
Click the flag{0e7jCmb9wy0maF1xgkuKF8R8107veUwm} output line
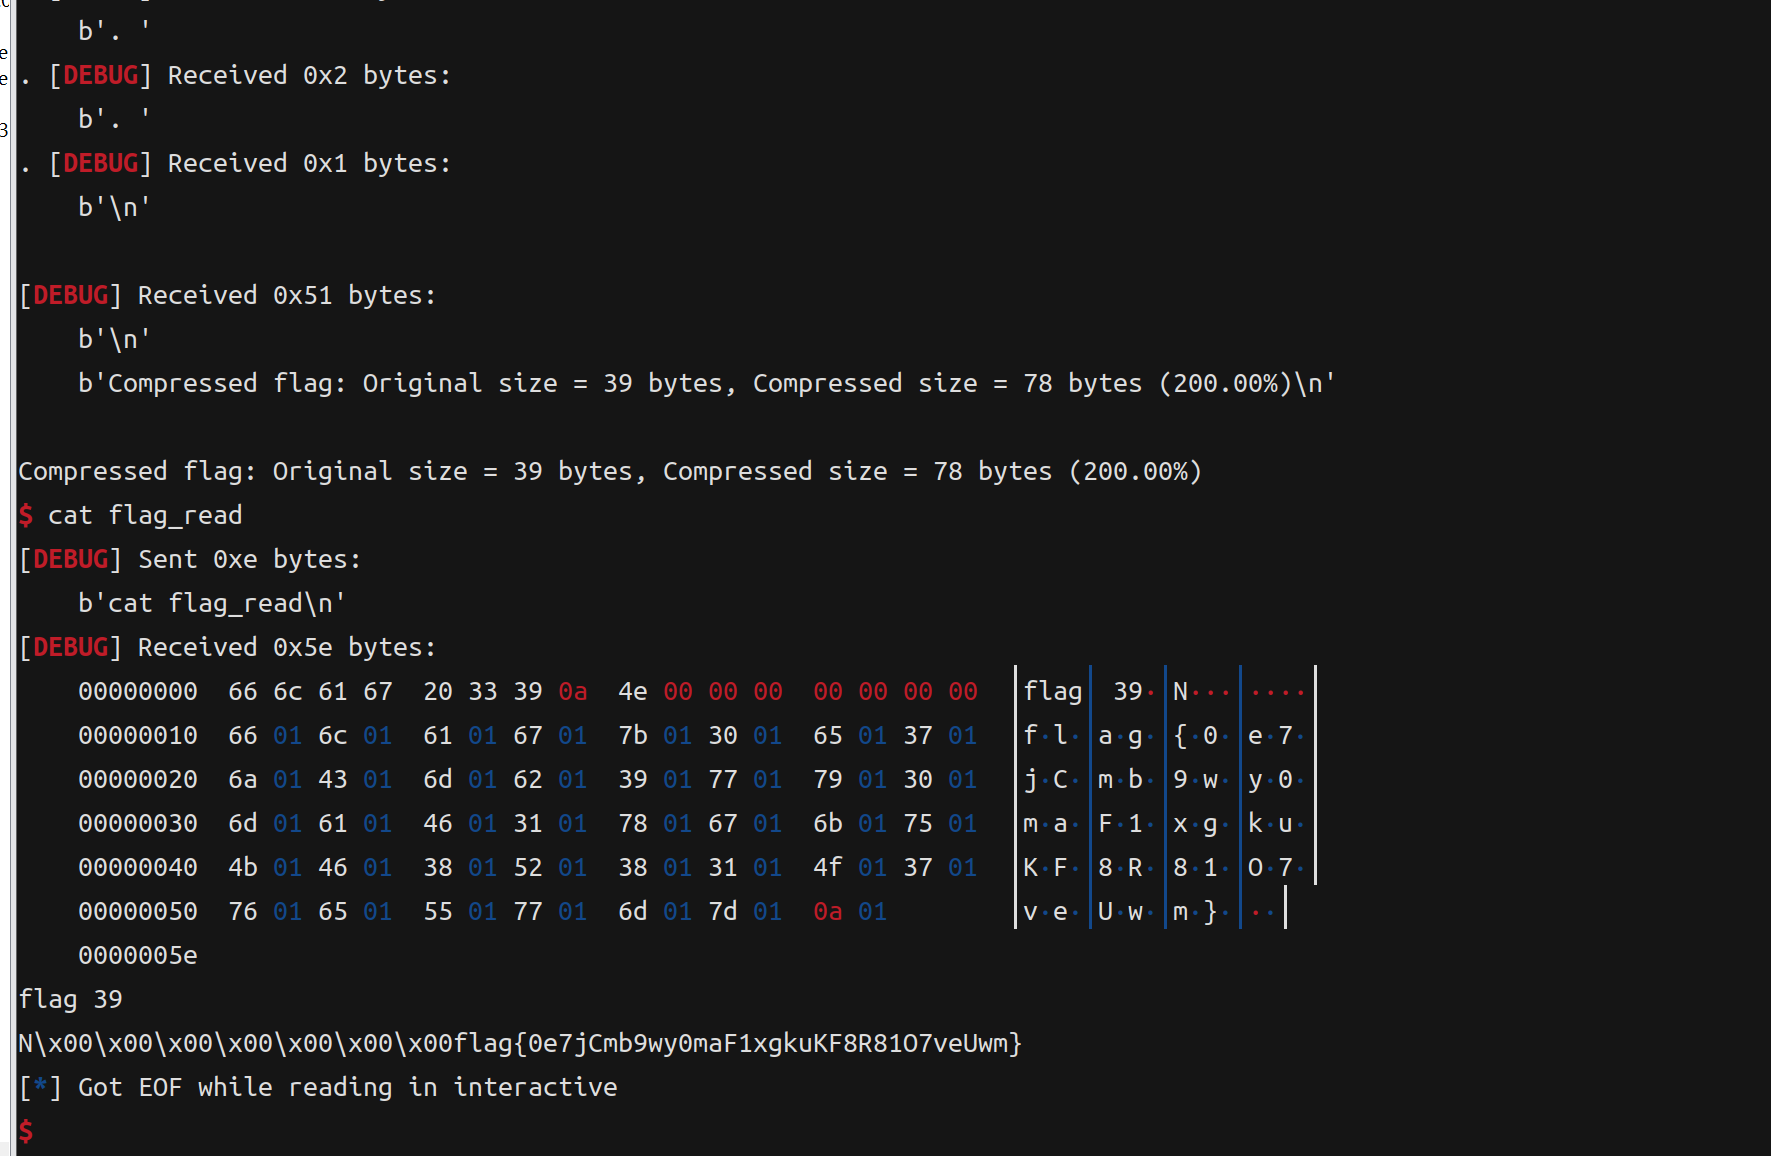click(520, 1043)
